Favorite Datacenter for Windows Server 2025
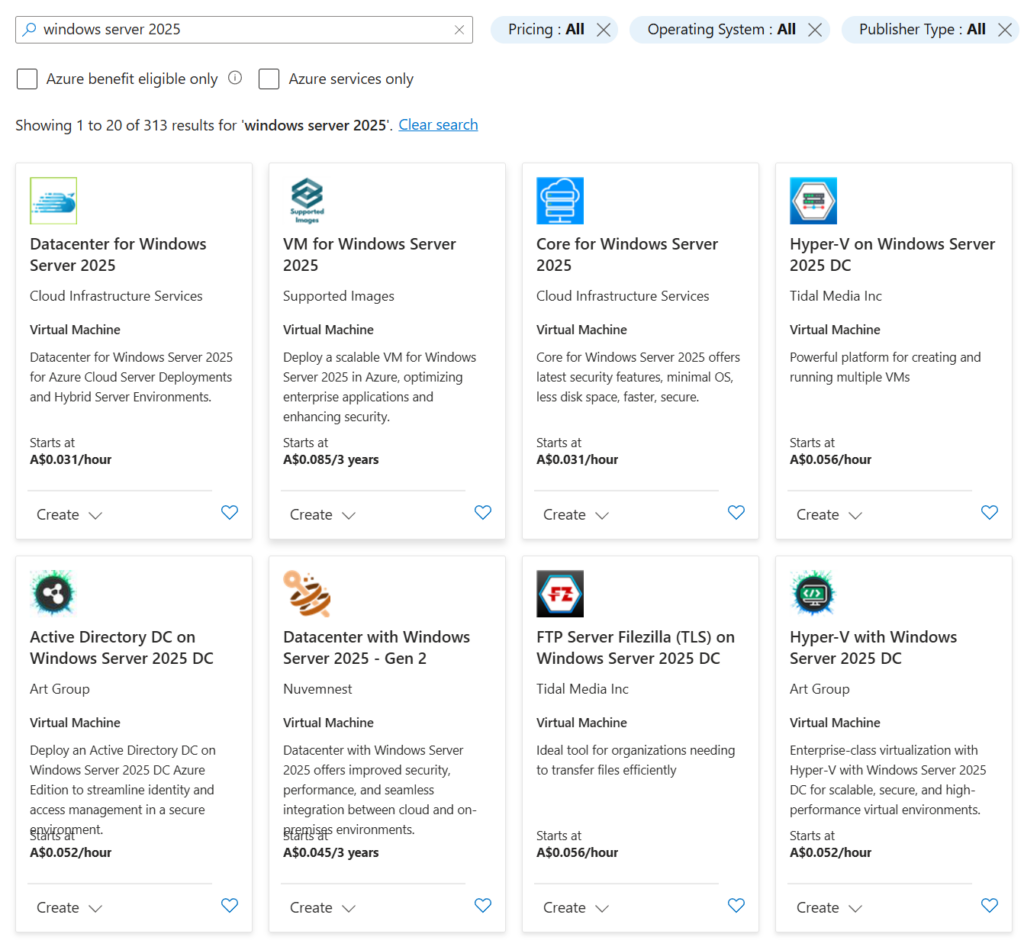The width and height of the screenshot is (1024, 947). 229,513
